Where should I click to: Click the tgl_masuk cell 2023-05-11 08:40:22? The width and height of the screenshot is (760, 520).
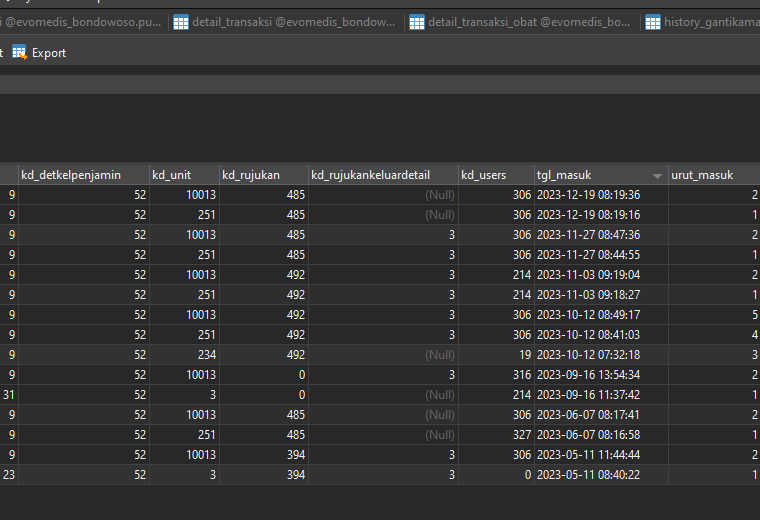(601, 474)
